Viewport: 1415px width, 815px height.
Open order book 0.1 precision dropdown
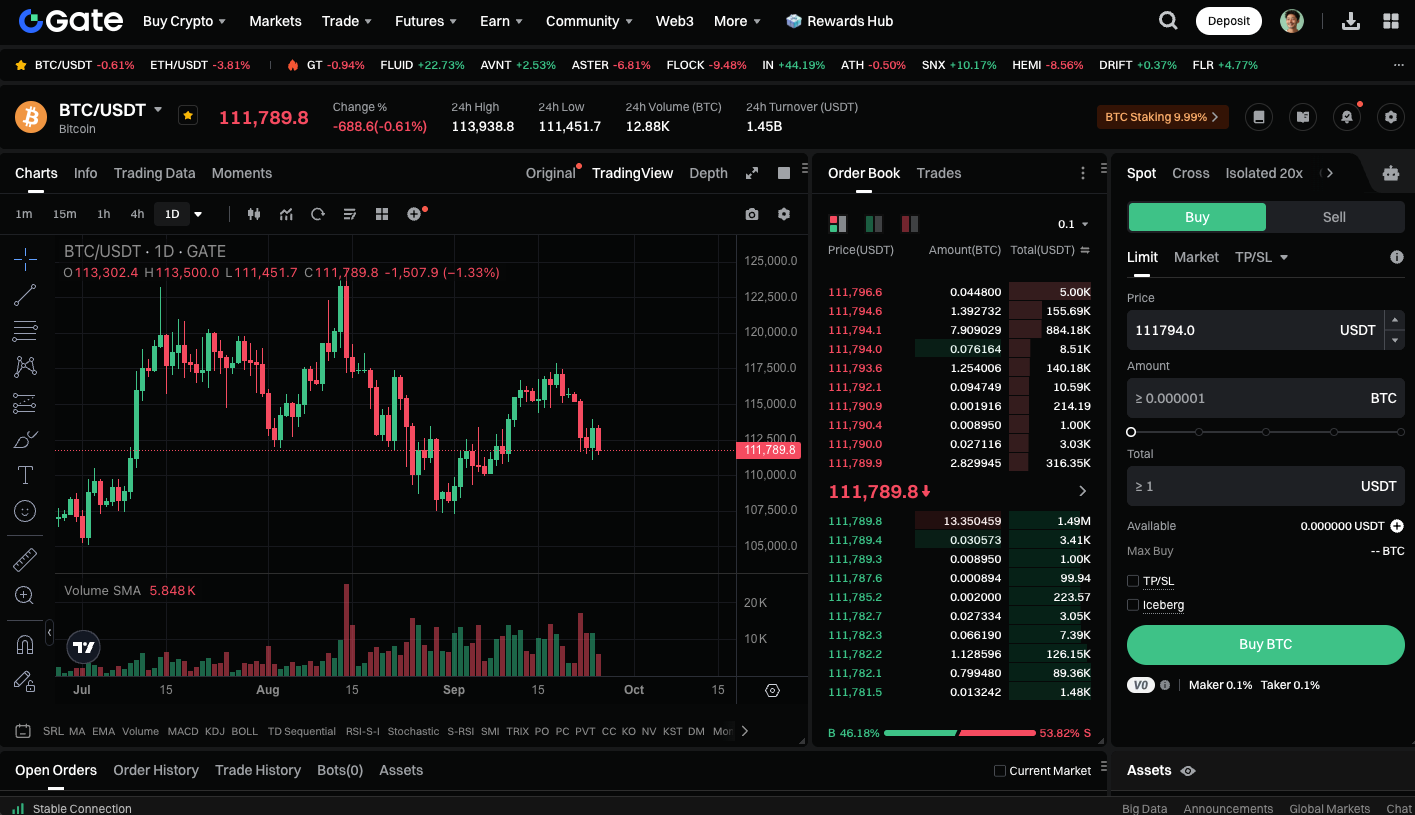click(1073, 224)
